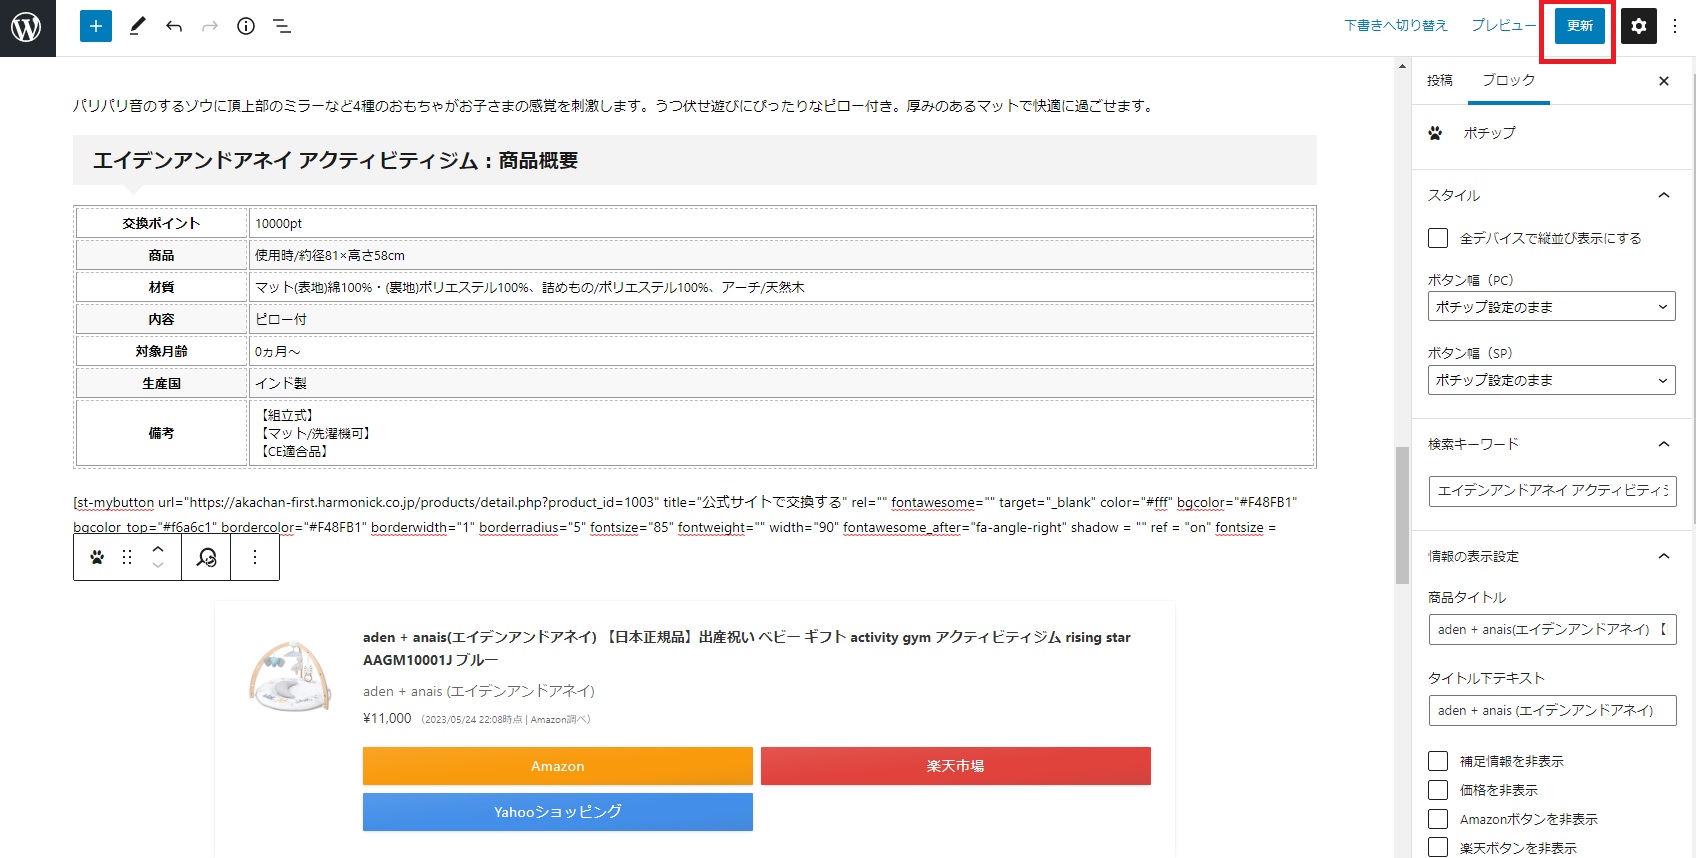The width and height of the screenshot is (1696, 858).
Task: Click the 検索キーワード input field
Action: (1552, 491)
